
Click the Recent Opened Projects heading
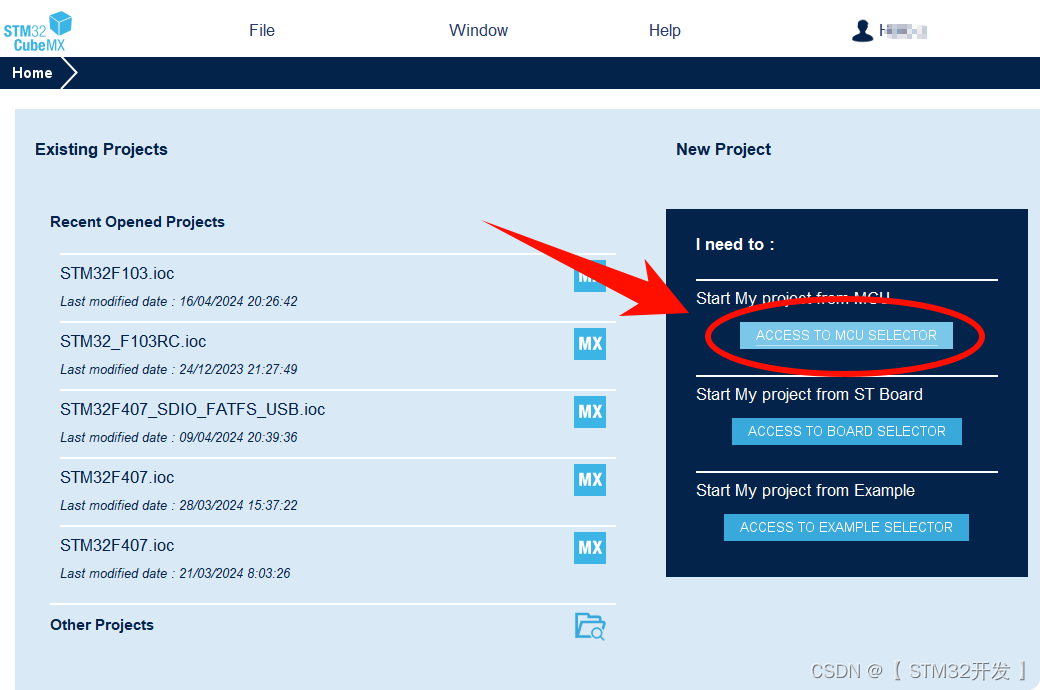(137, 222)
